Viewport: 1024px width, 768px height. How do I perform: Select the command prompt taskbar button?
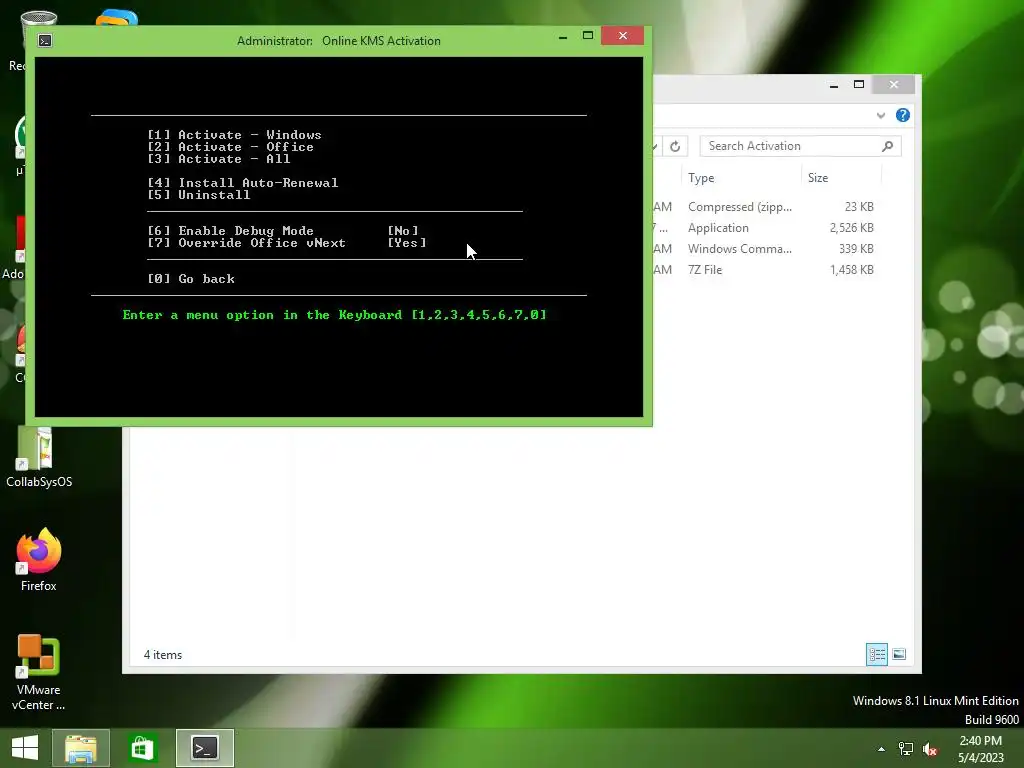[205, 748]
